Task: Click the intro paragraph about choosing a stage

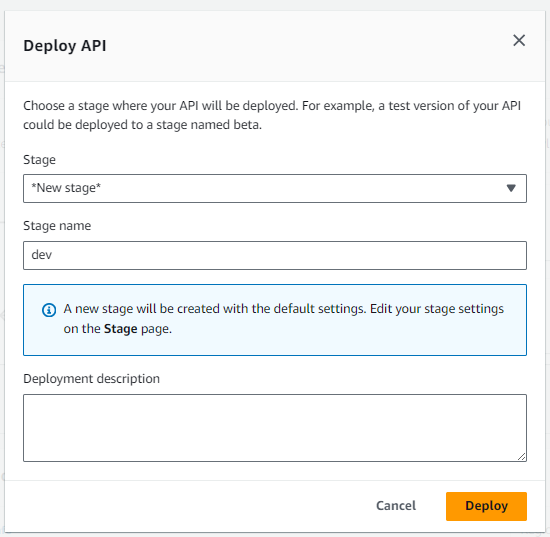Action: (x=272, y=115)
